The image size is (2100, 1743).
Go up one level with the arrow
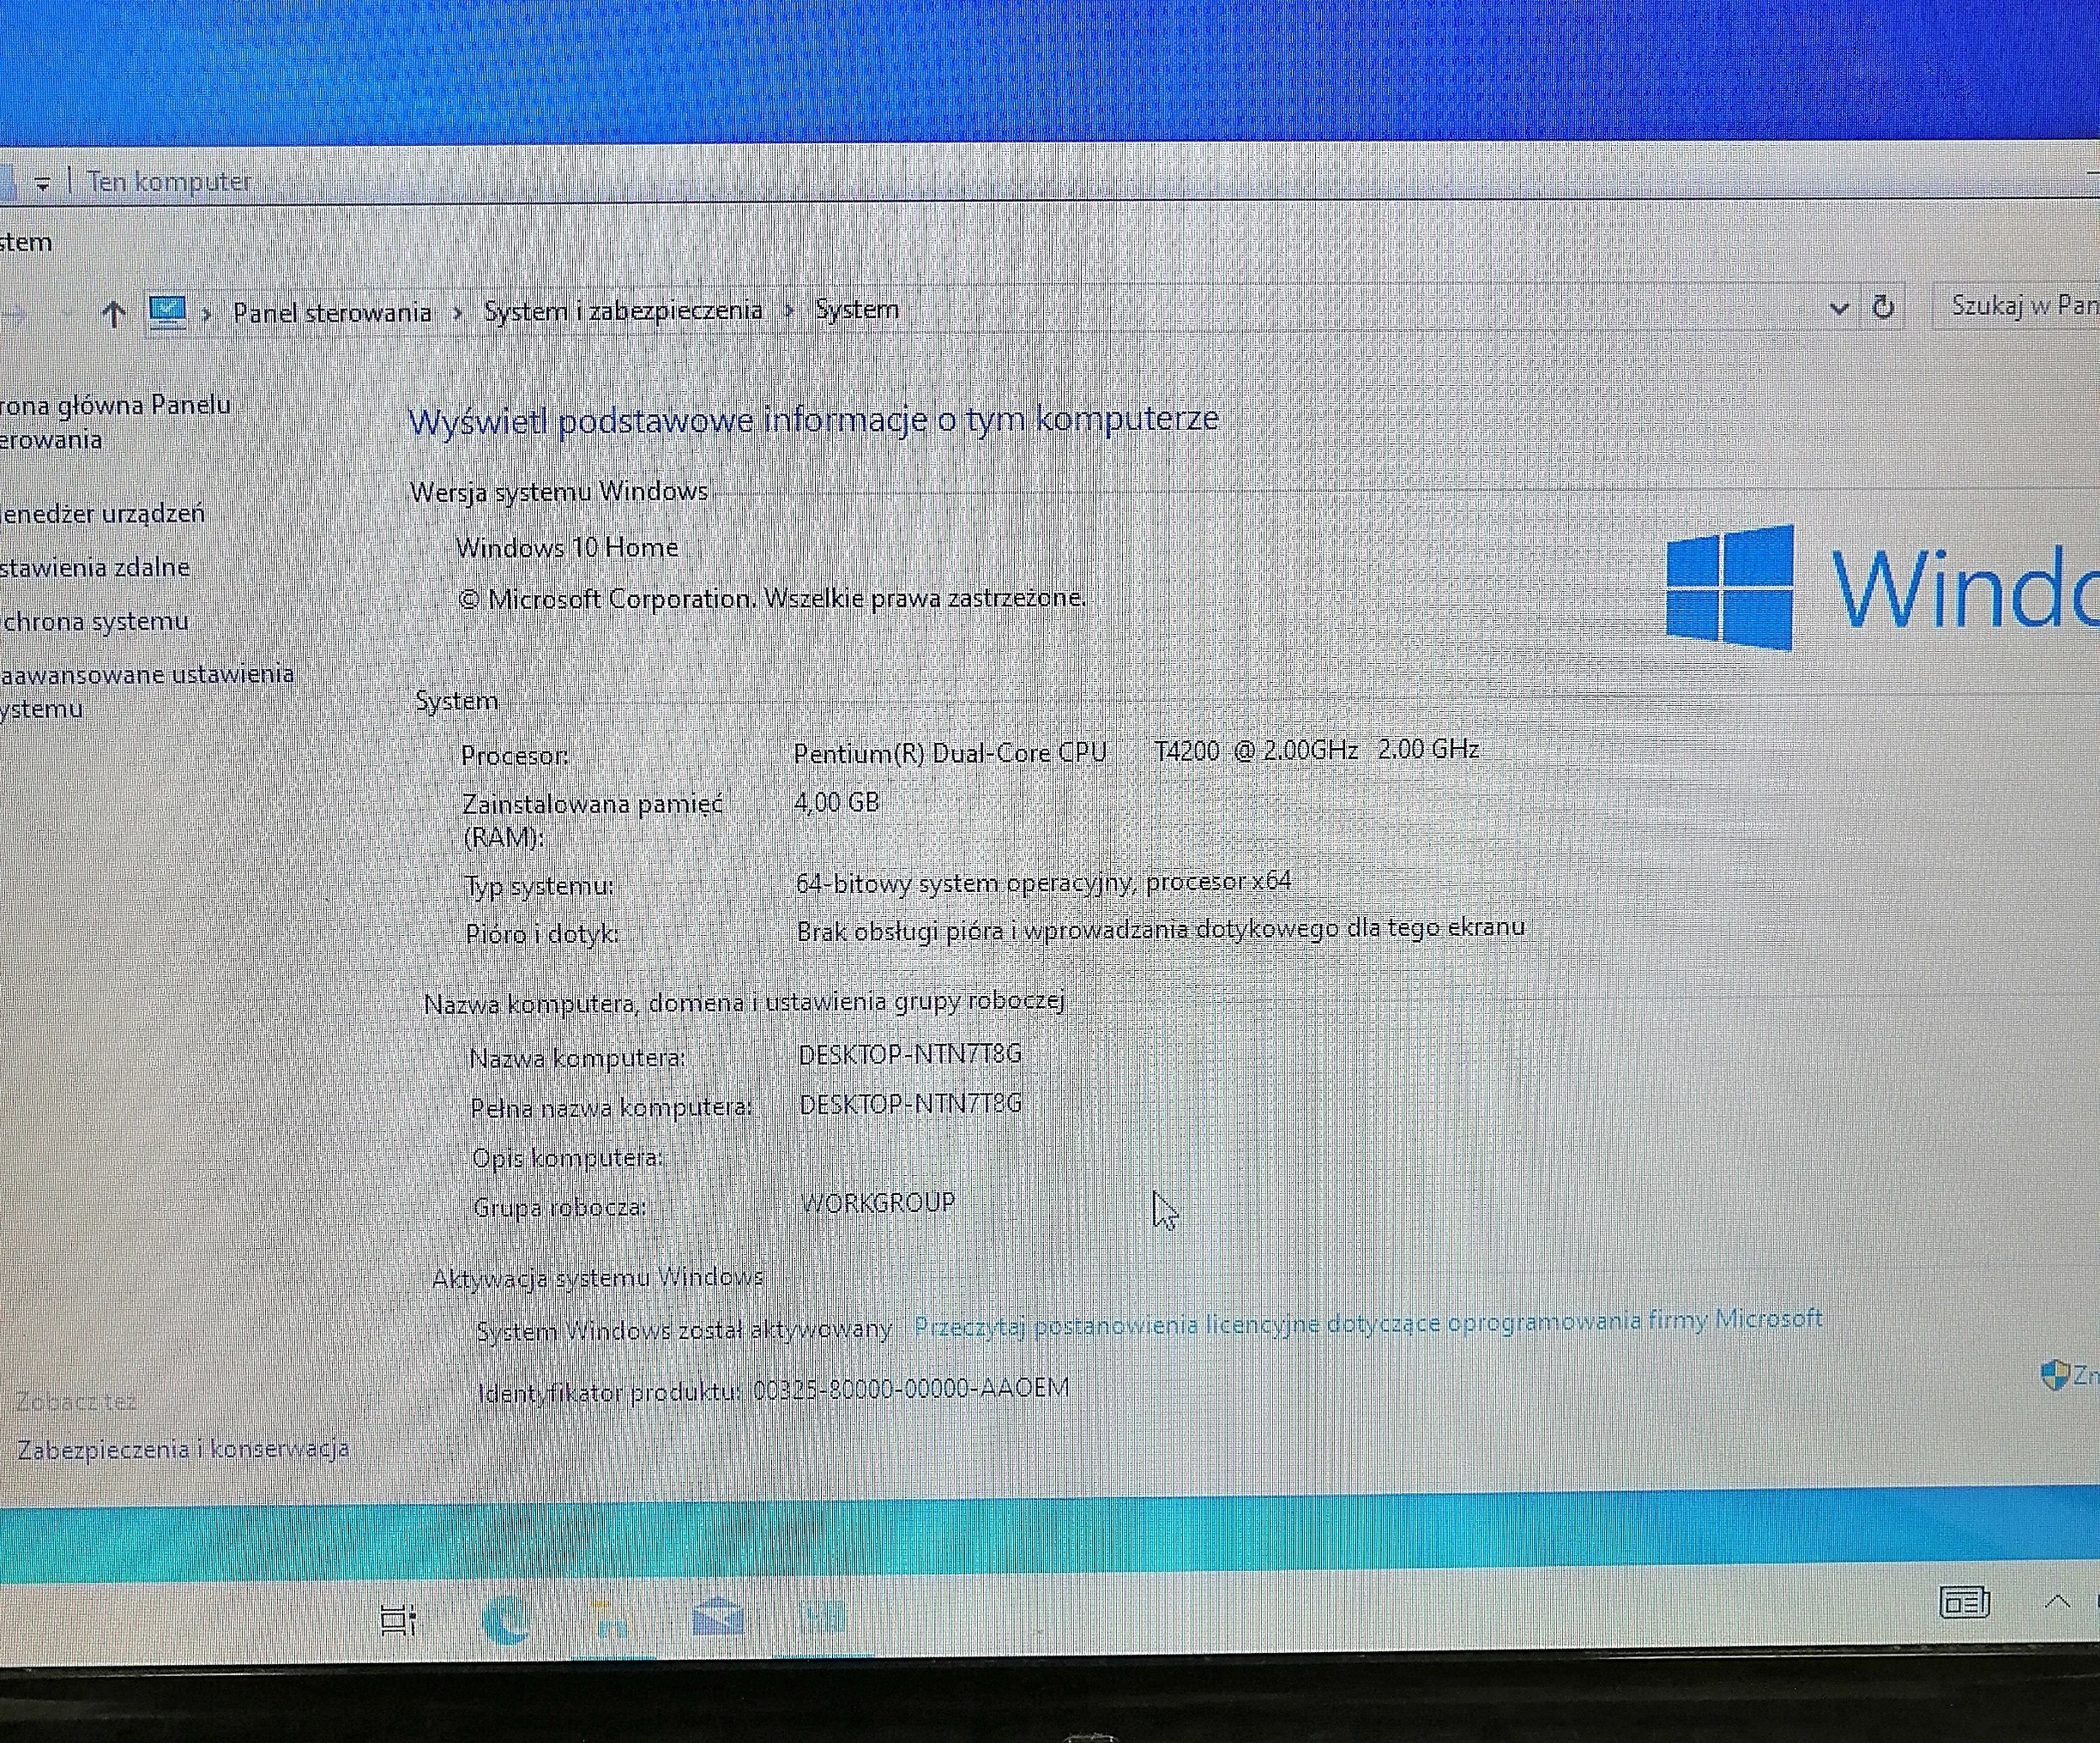[113, 314]
